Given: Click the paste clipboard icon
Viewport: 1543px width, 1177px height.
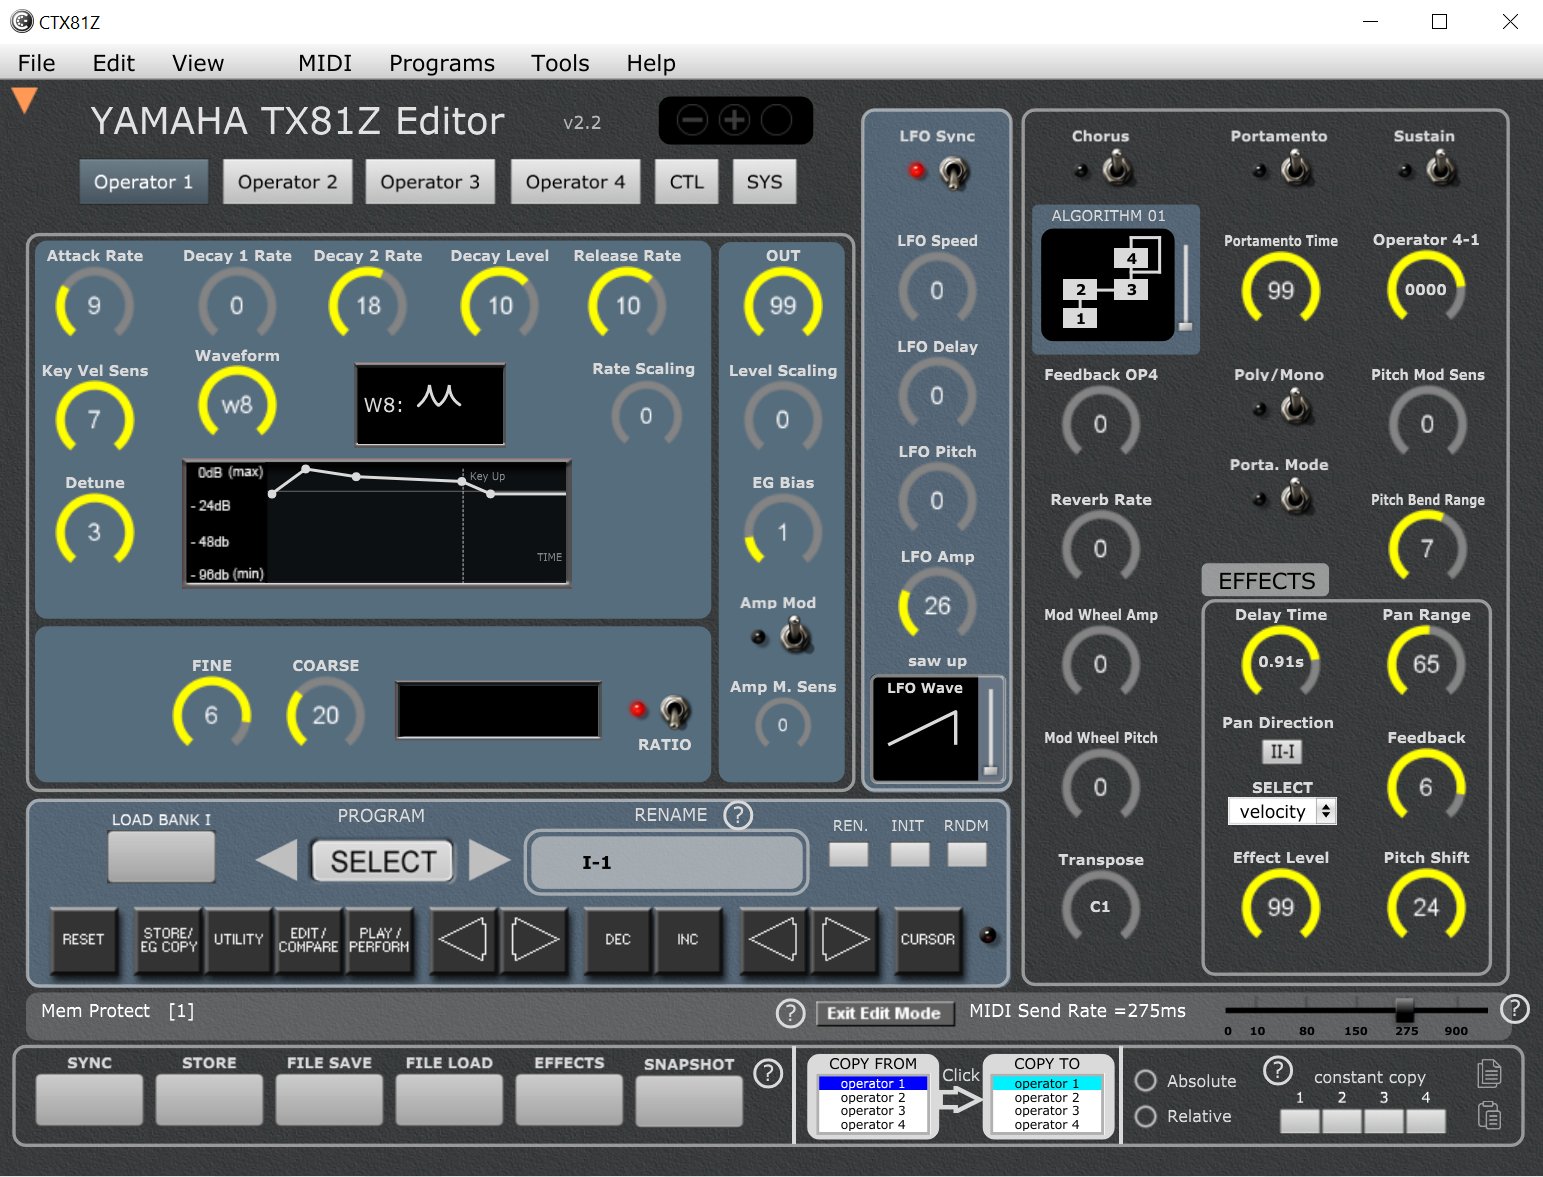Looking at the screenshot, I should (1489, 1114).
